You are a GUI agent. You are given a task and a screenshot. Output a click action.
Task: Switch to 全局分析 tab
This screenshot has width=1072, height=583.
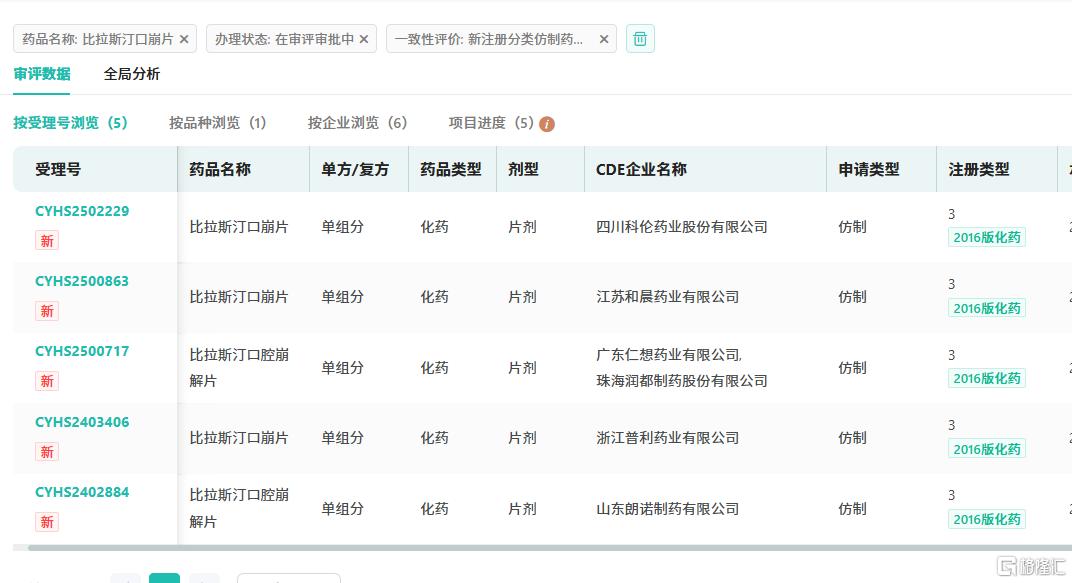tap(132, 74)
